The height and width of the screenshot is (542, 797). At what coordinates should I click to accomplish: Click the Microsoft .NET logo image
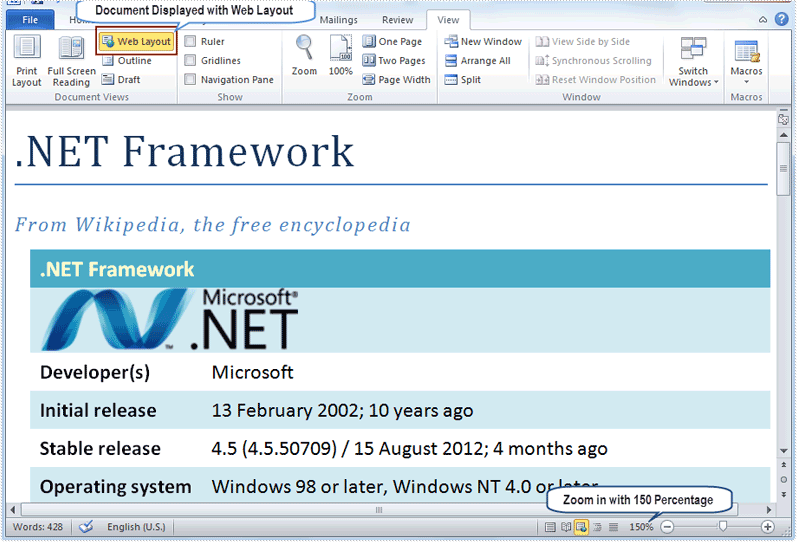170,320
